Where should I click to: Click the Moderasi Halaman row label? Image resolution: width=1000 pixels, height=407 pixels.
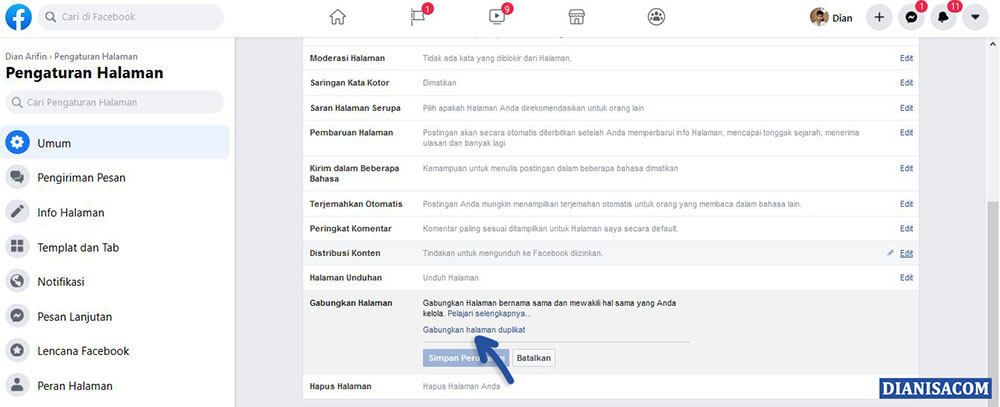347,58
